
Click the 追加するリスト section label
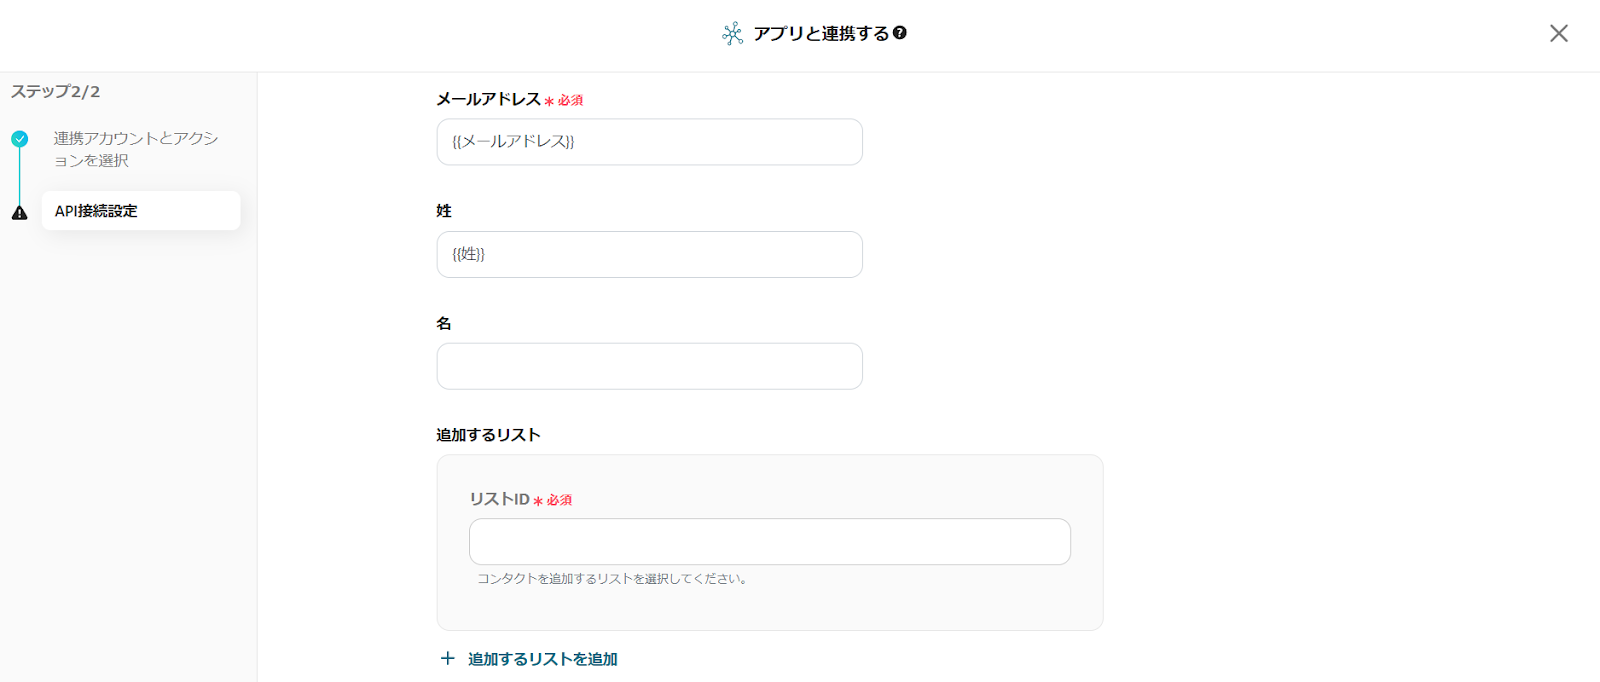(x=488, y=435)
